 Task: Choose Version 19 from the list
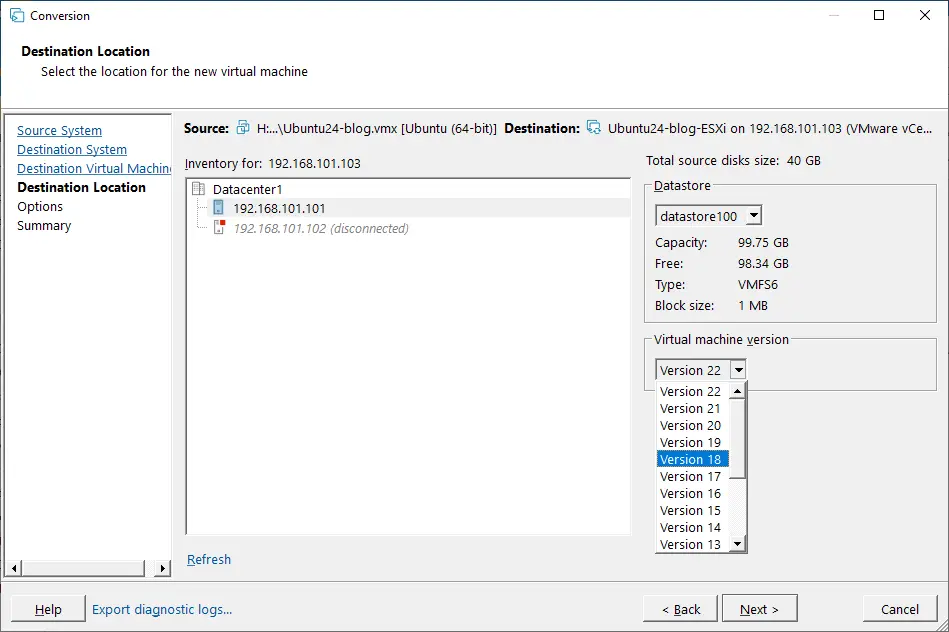pyautogui.click(x=692, y=443)
